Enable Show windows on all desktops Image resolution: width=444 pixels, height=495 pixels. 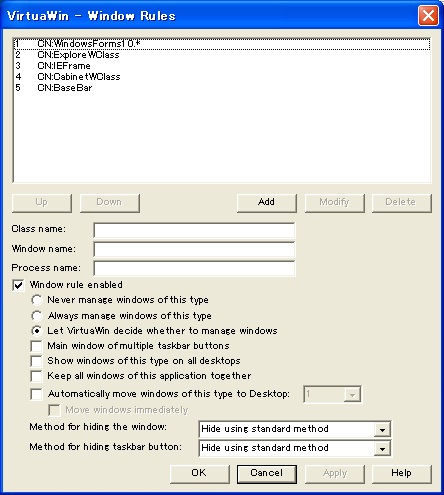pos(36,361)
